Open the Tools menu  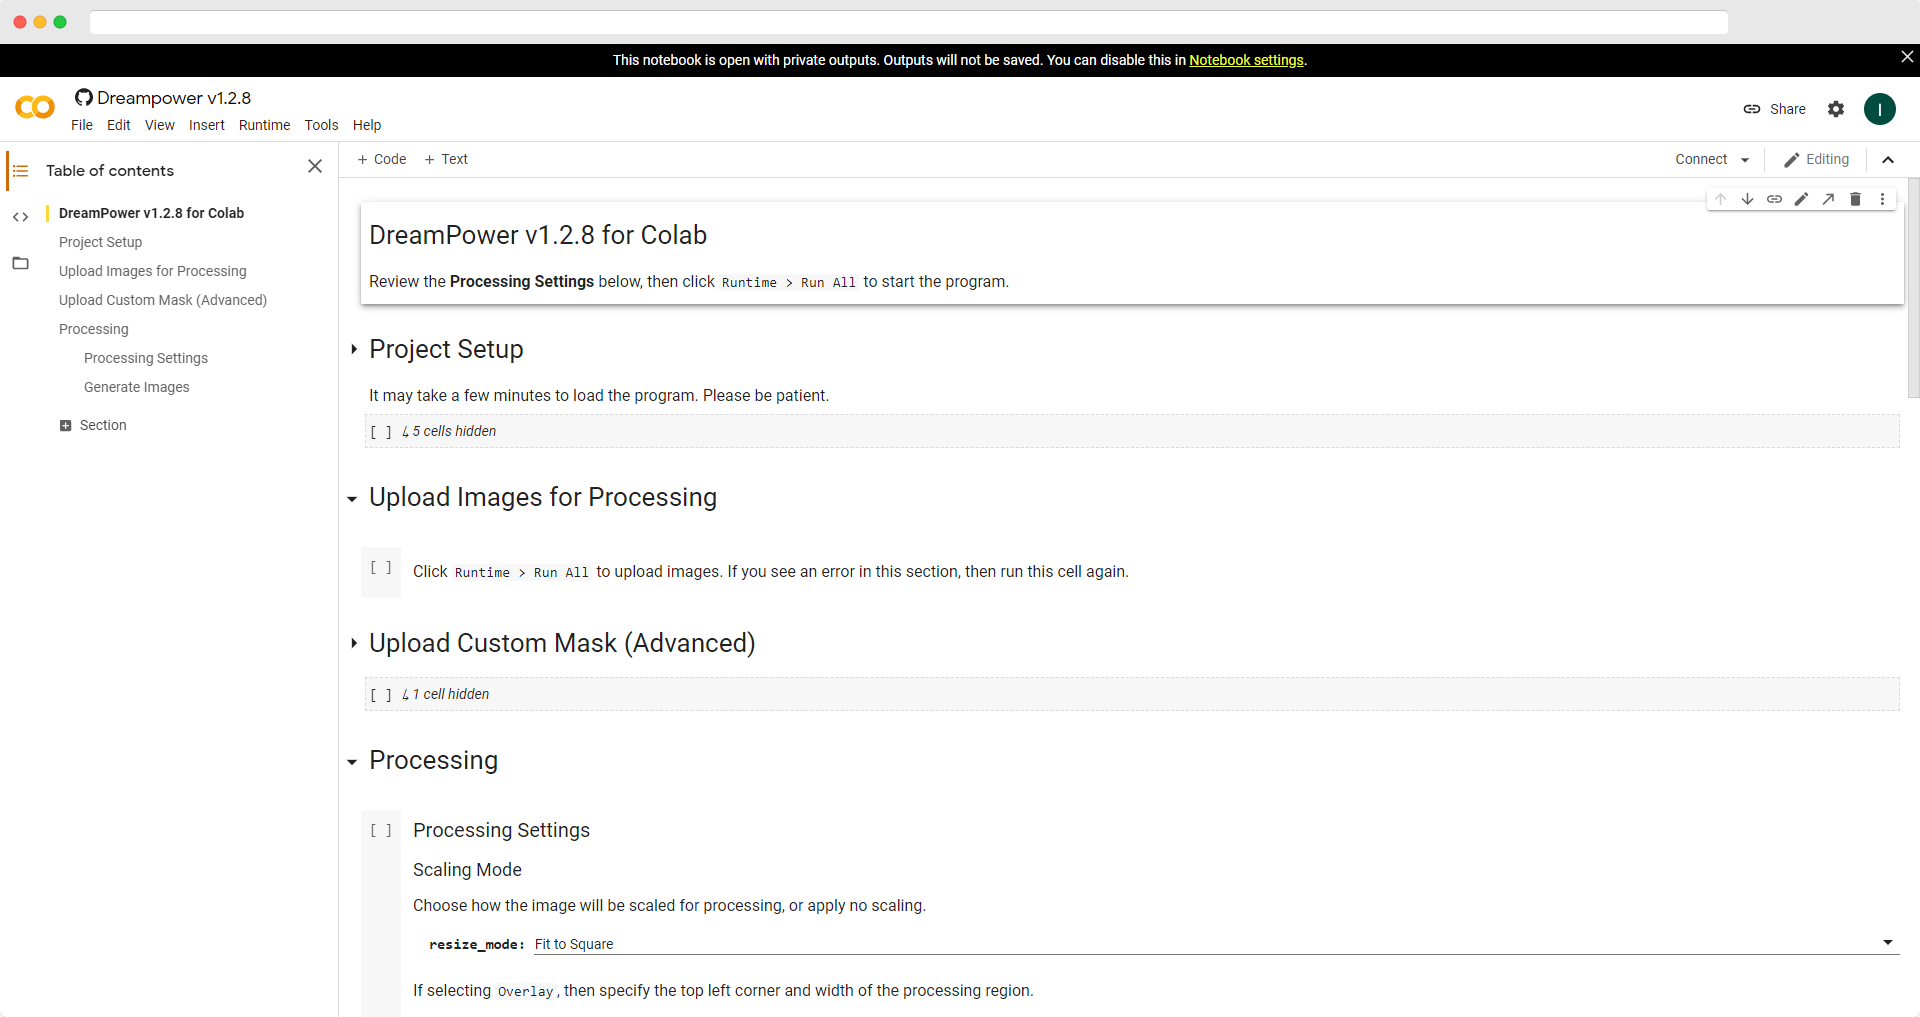click(321, 125)
